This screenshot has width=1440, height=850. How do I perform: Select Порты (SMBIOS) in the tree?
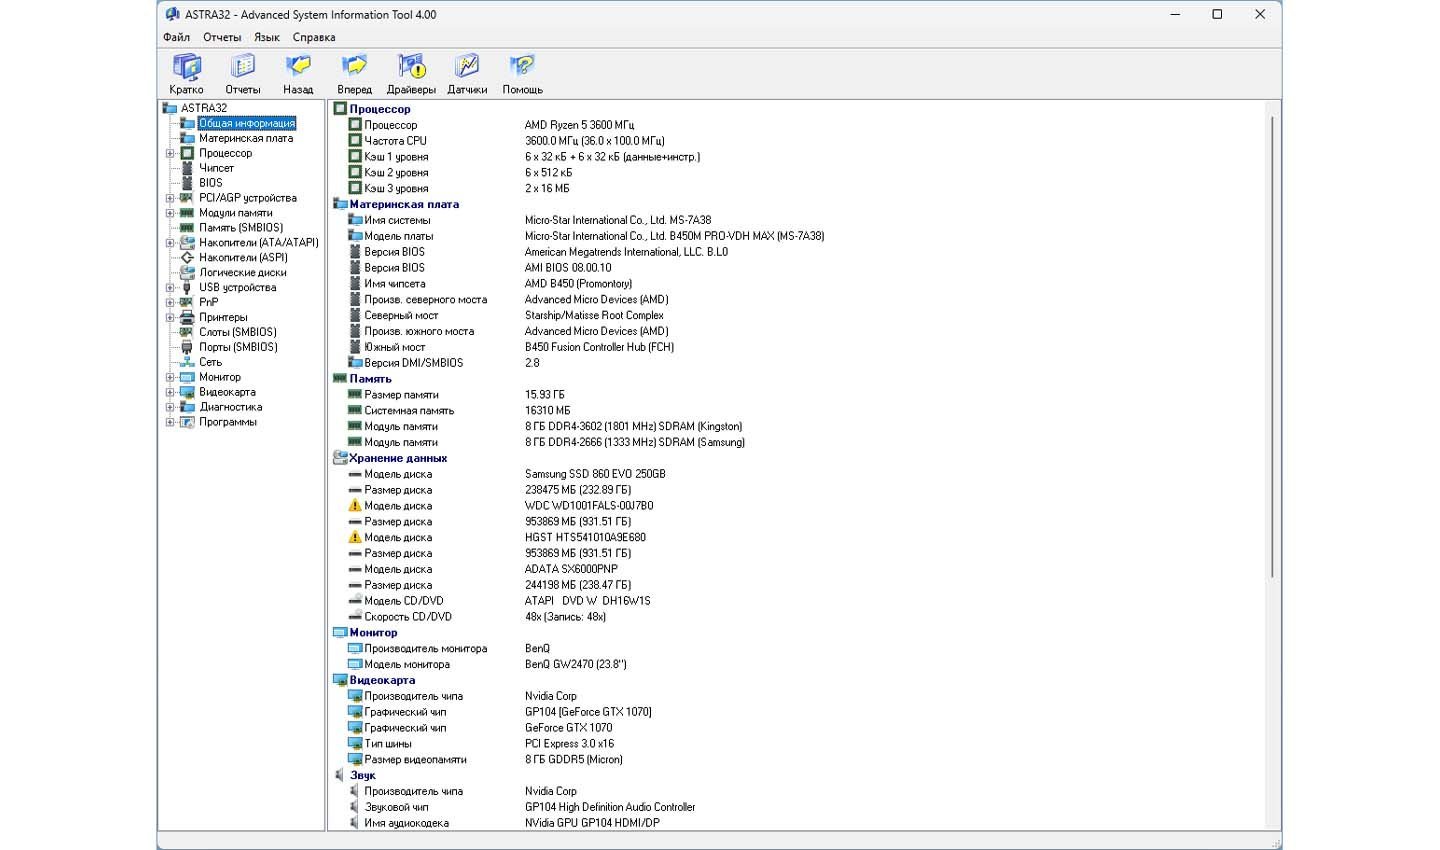tap(238, 347)
